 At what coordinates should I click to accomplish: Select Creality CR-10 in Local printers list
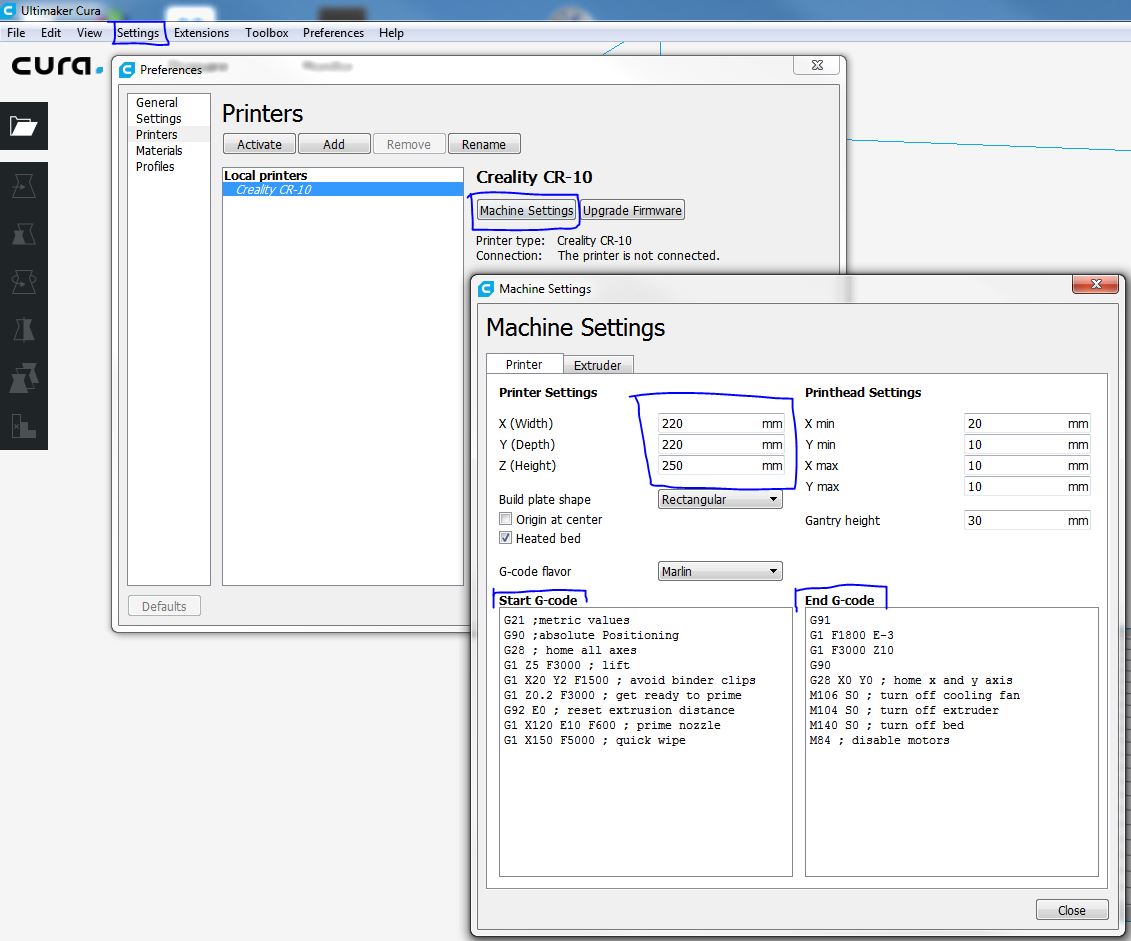click(343, 190)
